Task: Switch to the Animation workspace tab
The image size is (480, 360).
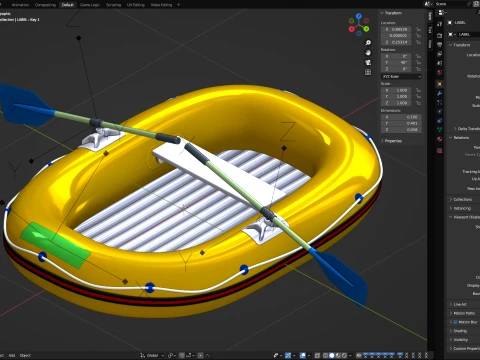Action: coord(20,5)
